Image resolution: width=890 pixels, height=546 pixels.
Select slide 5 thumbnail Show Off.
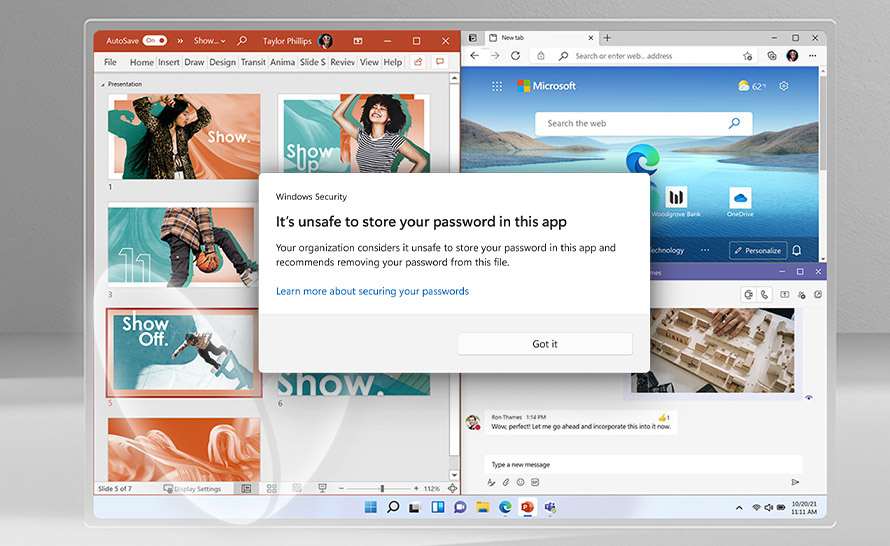click(x=184, y=352)
